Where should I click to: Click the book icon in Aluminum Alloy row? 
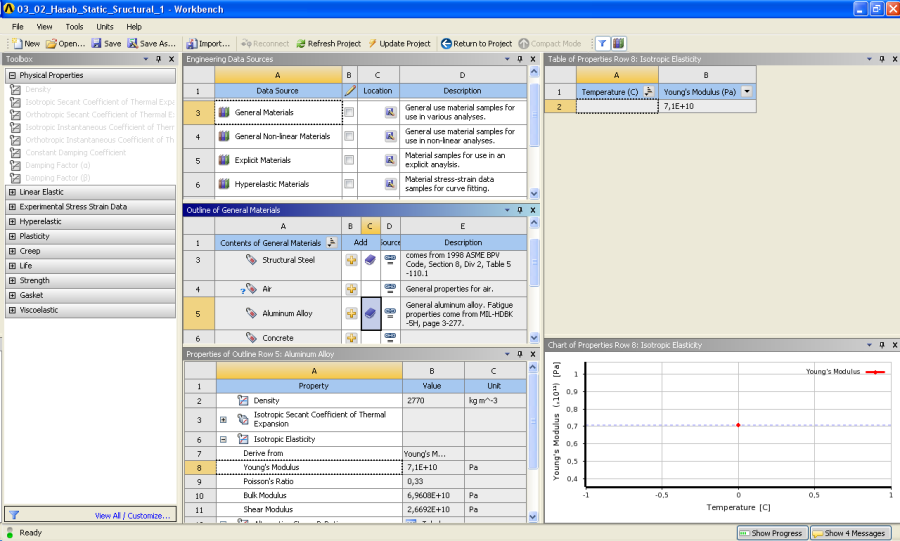370,313
